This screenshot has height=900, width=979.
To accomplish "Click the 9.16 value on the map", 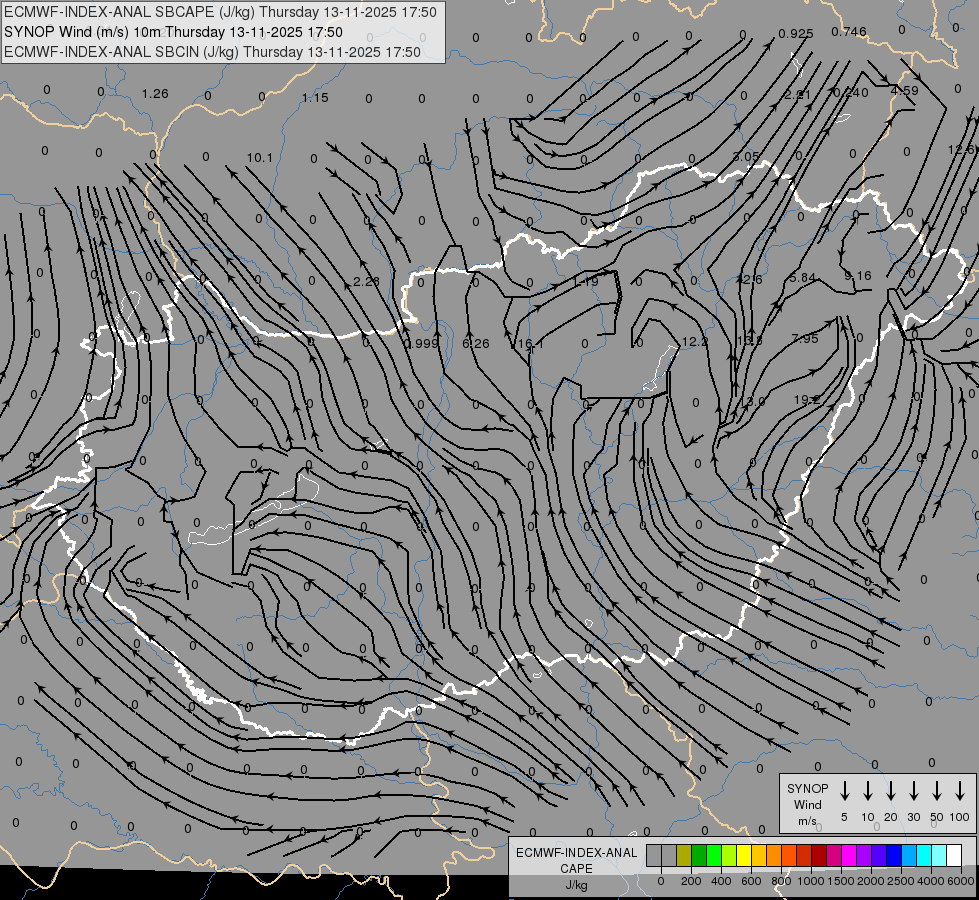I will [x=857, y=275].
